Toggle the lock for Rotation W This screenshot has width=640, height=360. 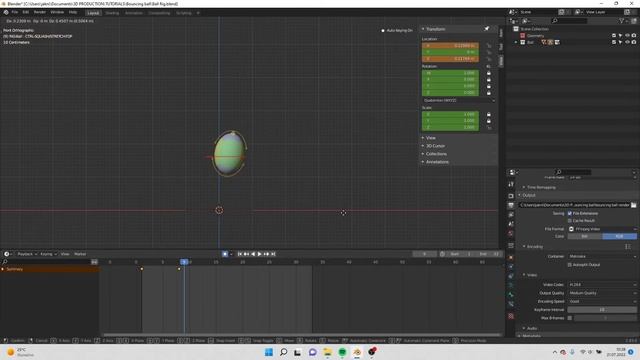point(489,73)
